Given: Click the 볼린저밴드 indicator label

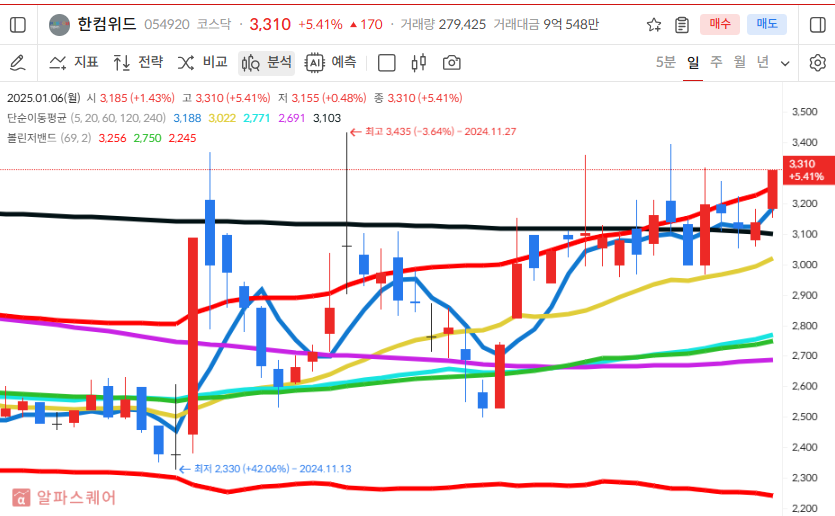Looking at the screenshot, I should tap(31, 138).
